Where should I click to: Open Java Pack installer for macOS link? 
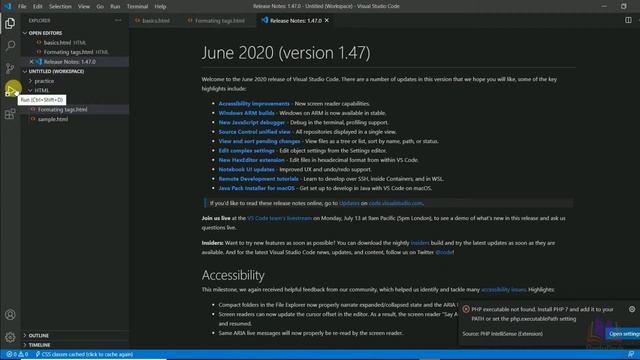coord(256,188)
